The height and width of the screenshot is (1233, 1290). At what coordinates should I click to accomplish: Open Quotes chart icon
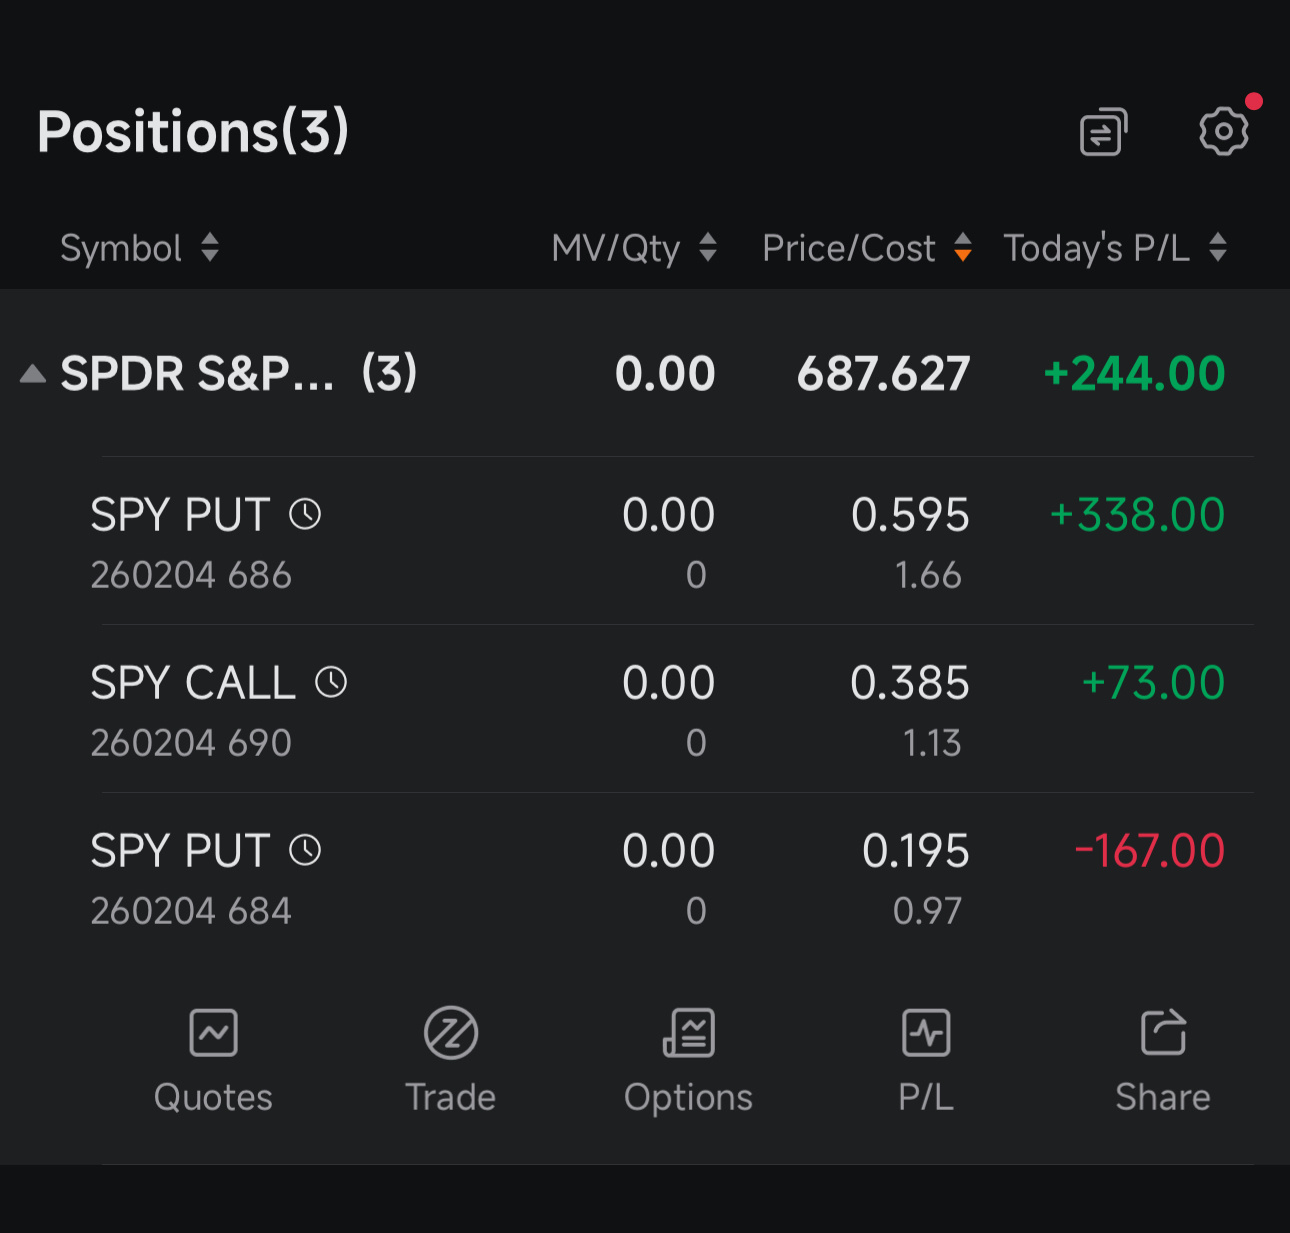pyautogui.click(x=213, y=1033)
